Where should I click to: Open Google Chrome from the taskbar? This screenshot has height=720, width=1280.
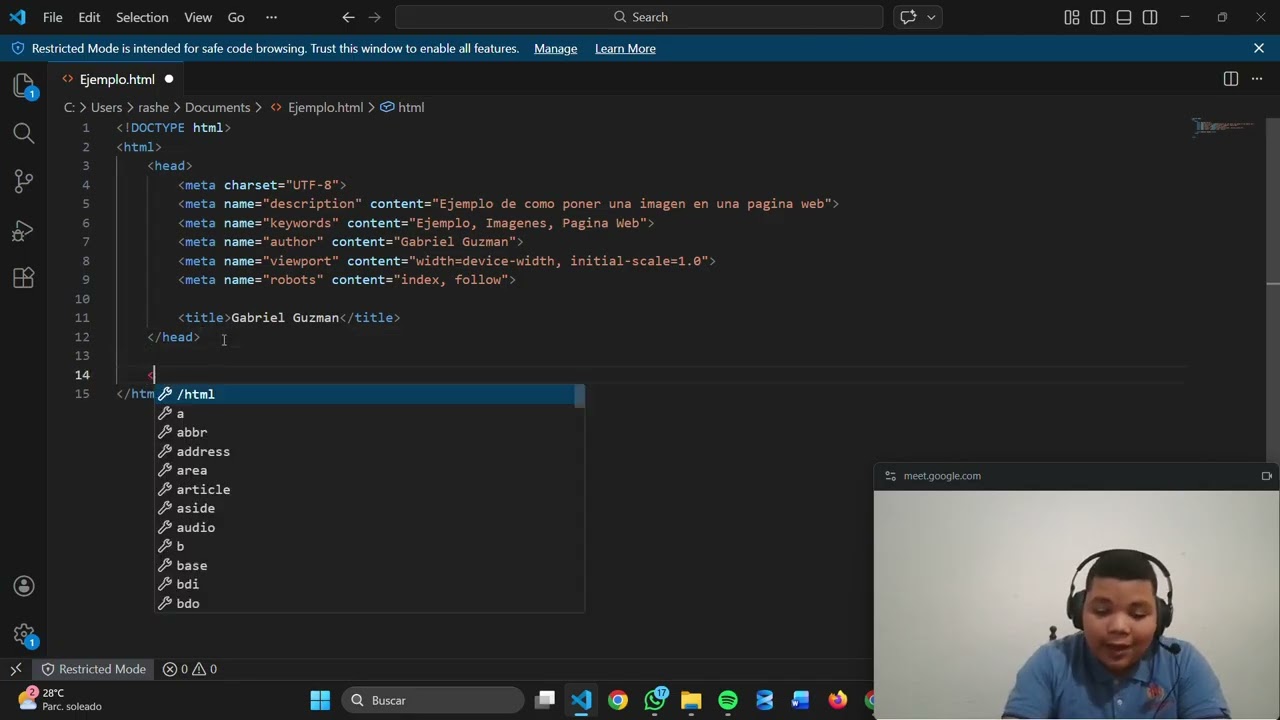tap(618, 700)
